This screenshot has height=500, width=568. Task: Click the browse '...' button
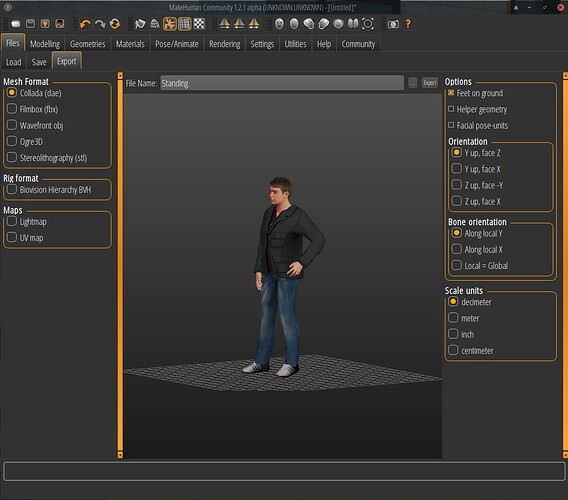(x=413, y=83)
